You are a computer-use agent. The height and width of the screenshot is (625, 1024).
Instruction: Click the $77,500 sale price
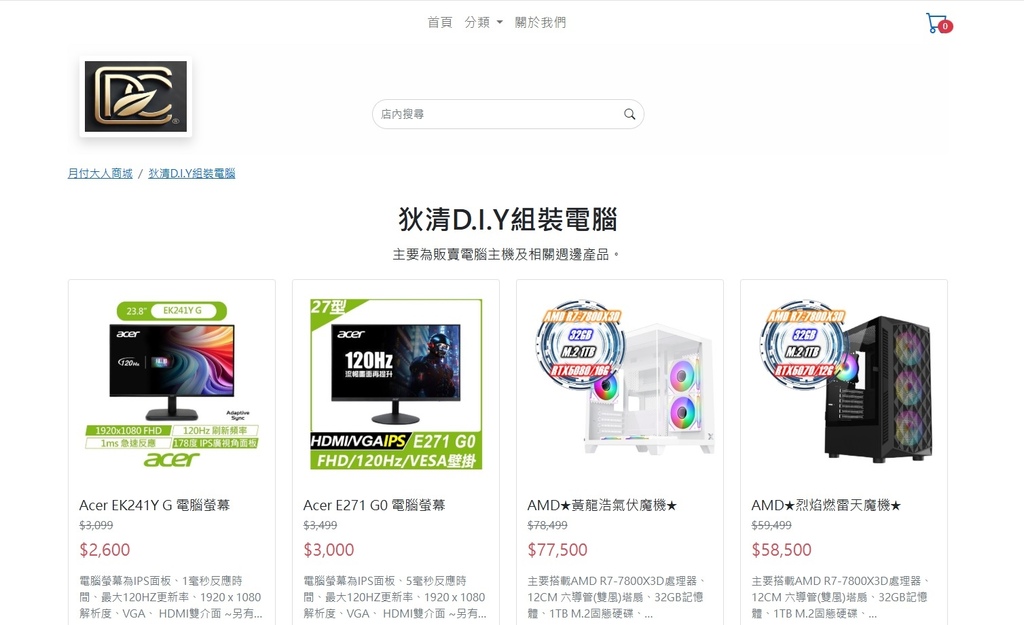[557, 550]
